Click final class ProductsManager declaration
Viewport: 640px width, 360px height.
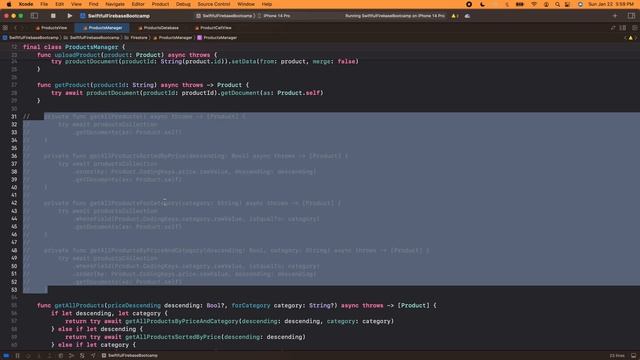[74, 47]
